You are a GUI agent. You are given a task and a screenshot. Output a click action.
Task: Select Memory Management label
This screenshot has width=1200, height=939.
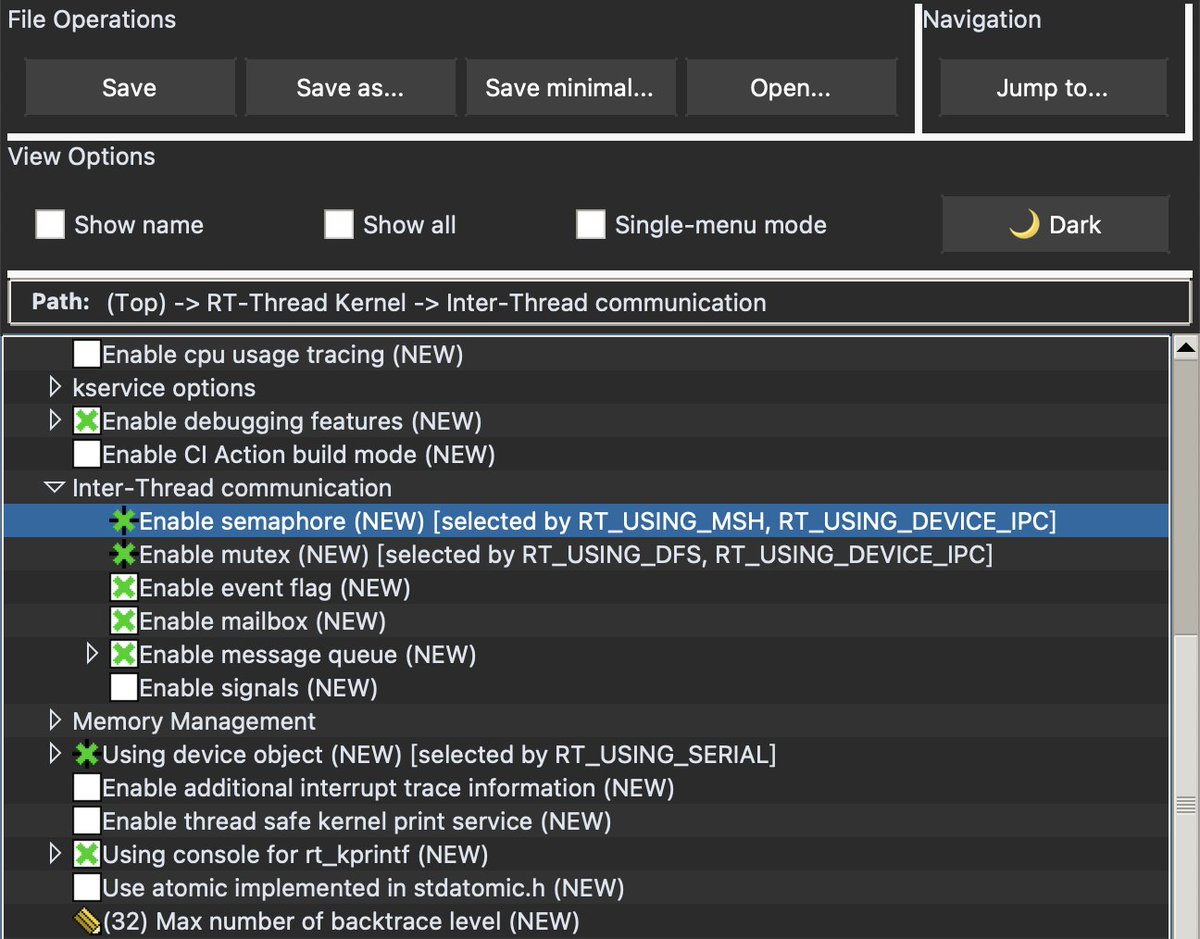pyautogui.click(x=194, y=721)
